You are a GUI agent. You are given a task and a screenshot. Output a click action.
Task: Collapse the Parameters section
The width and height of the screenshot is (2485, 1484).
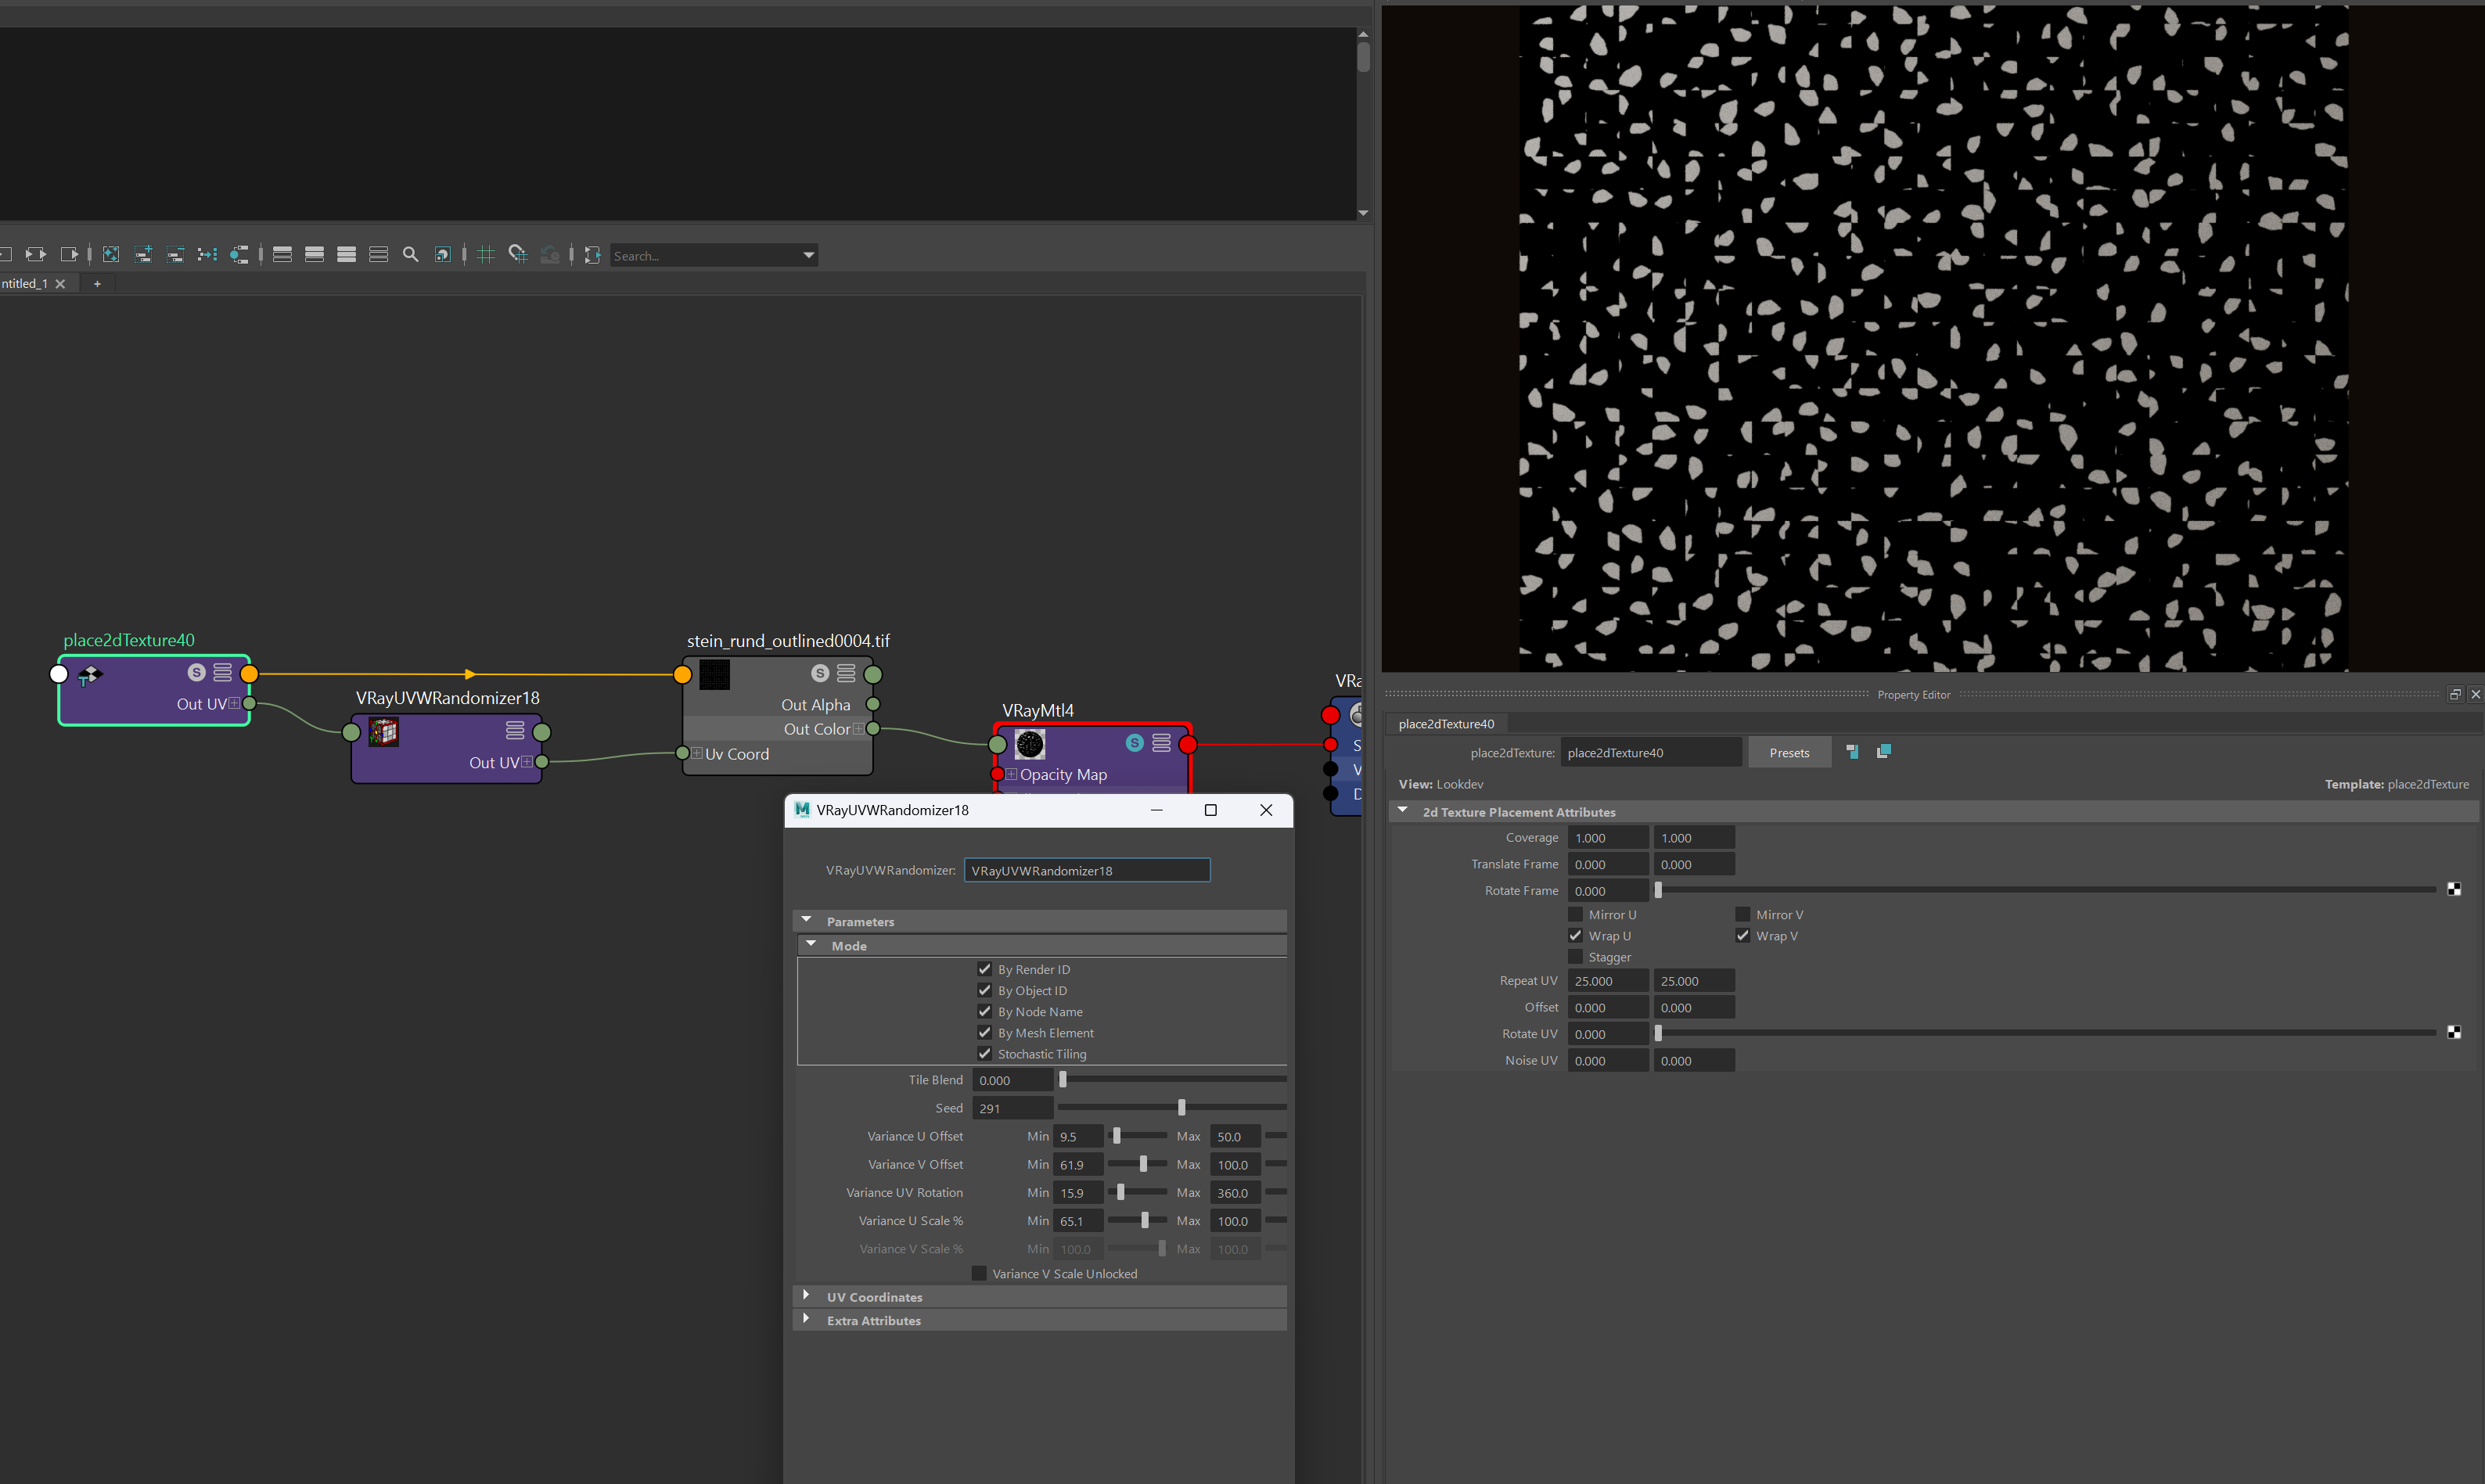807,920
